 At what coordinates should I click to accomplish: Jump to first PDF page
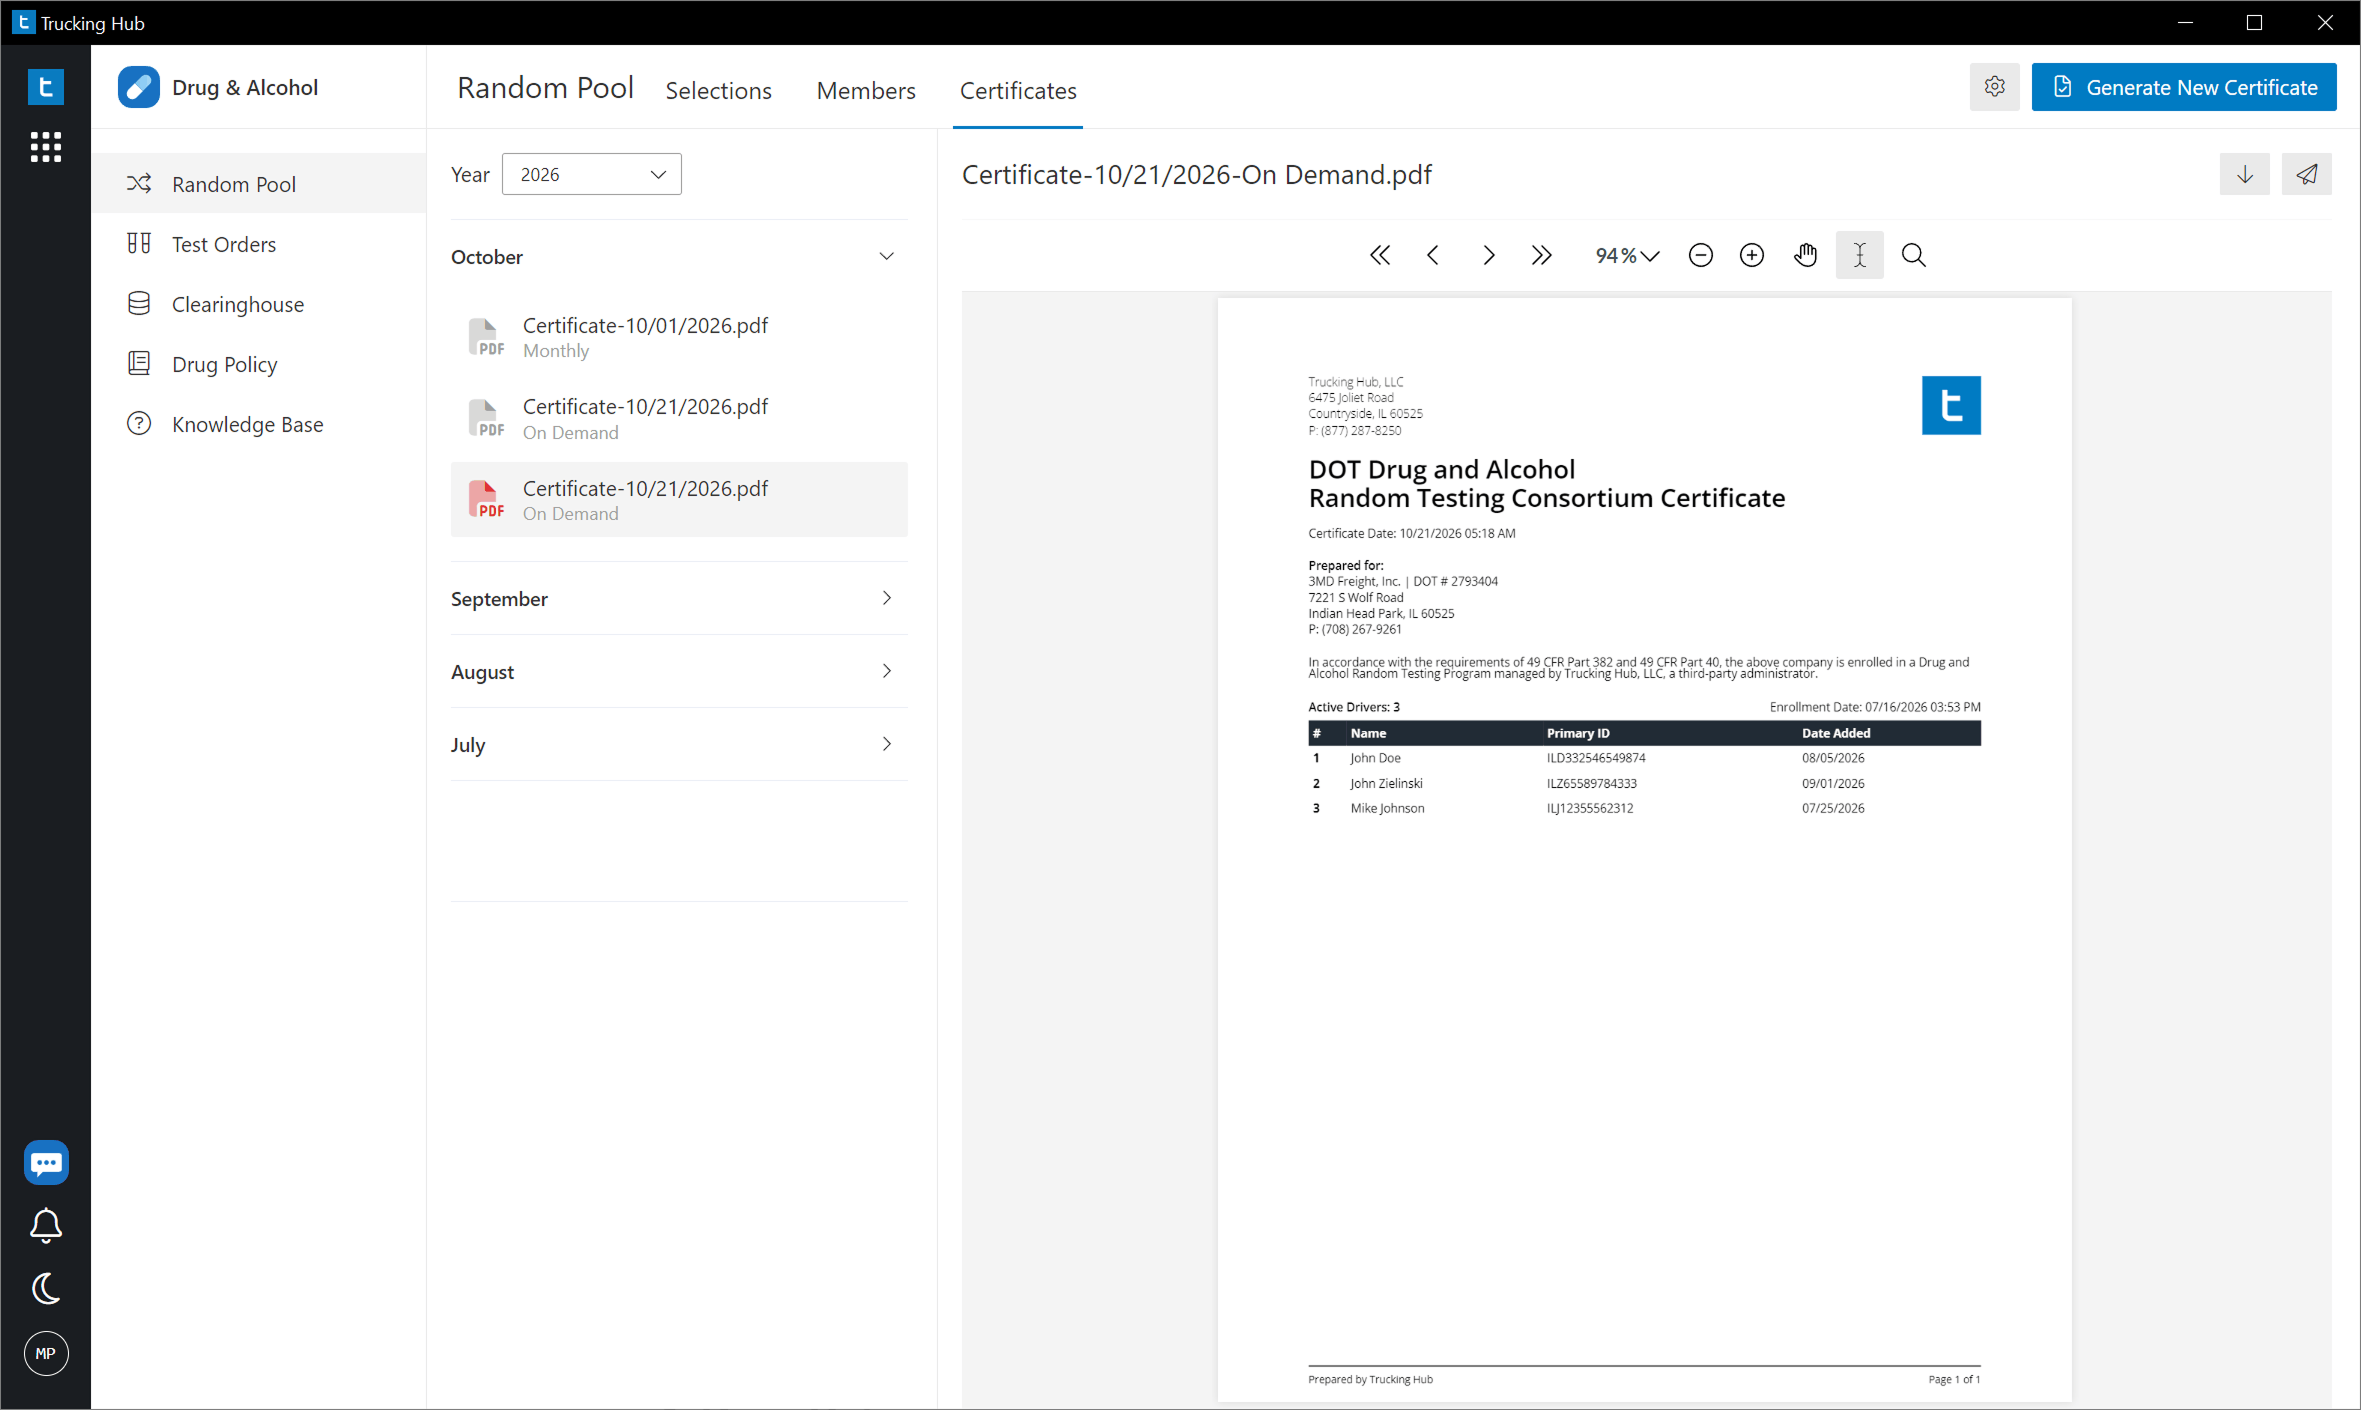click(1380, 255)
